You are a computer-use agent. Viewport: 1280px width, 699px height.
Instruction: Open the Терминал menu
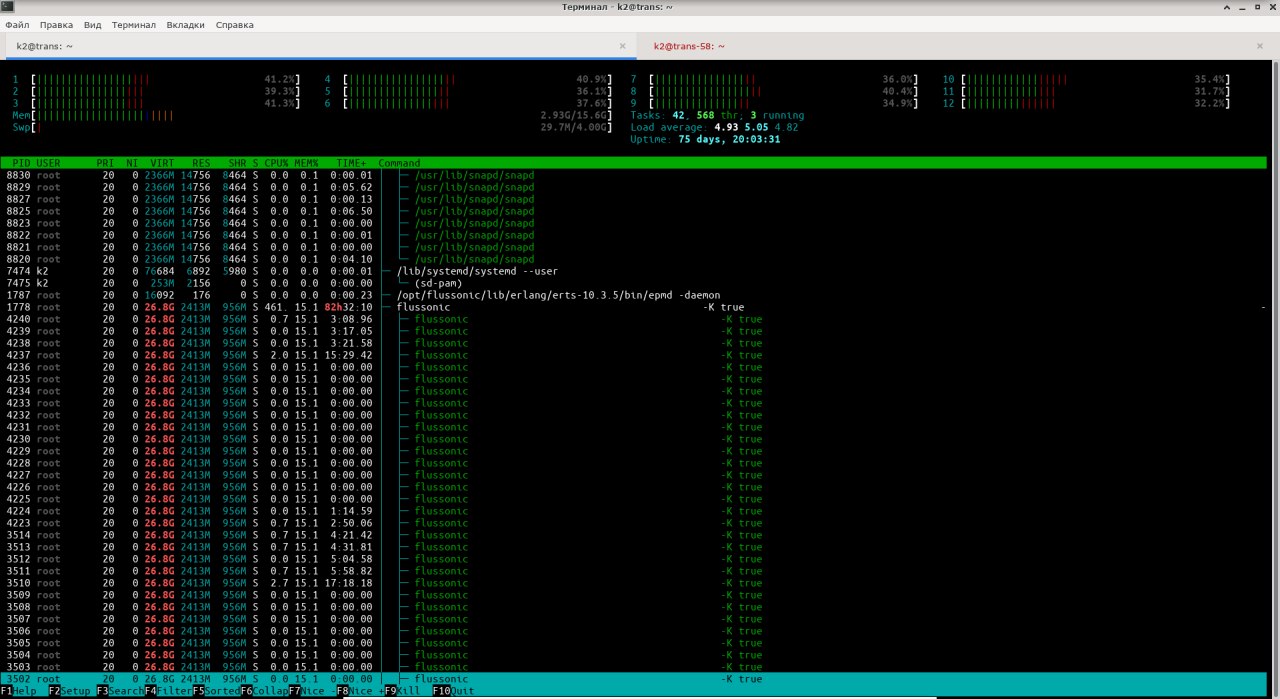click(x=133, y=24)
